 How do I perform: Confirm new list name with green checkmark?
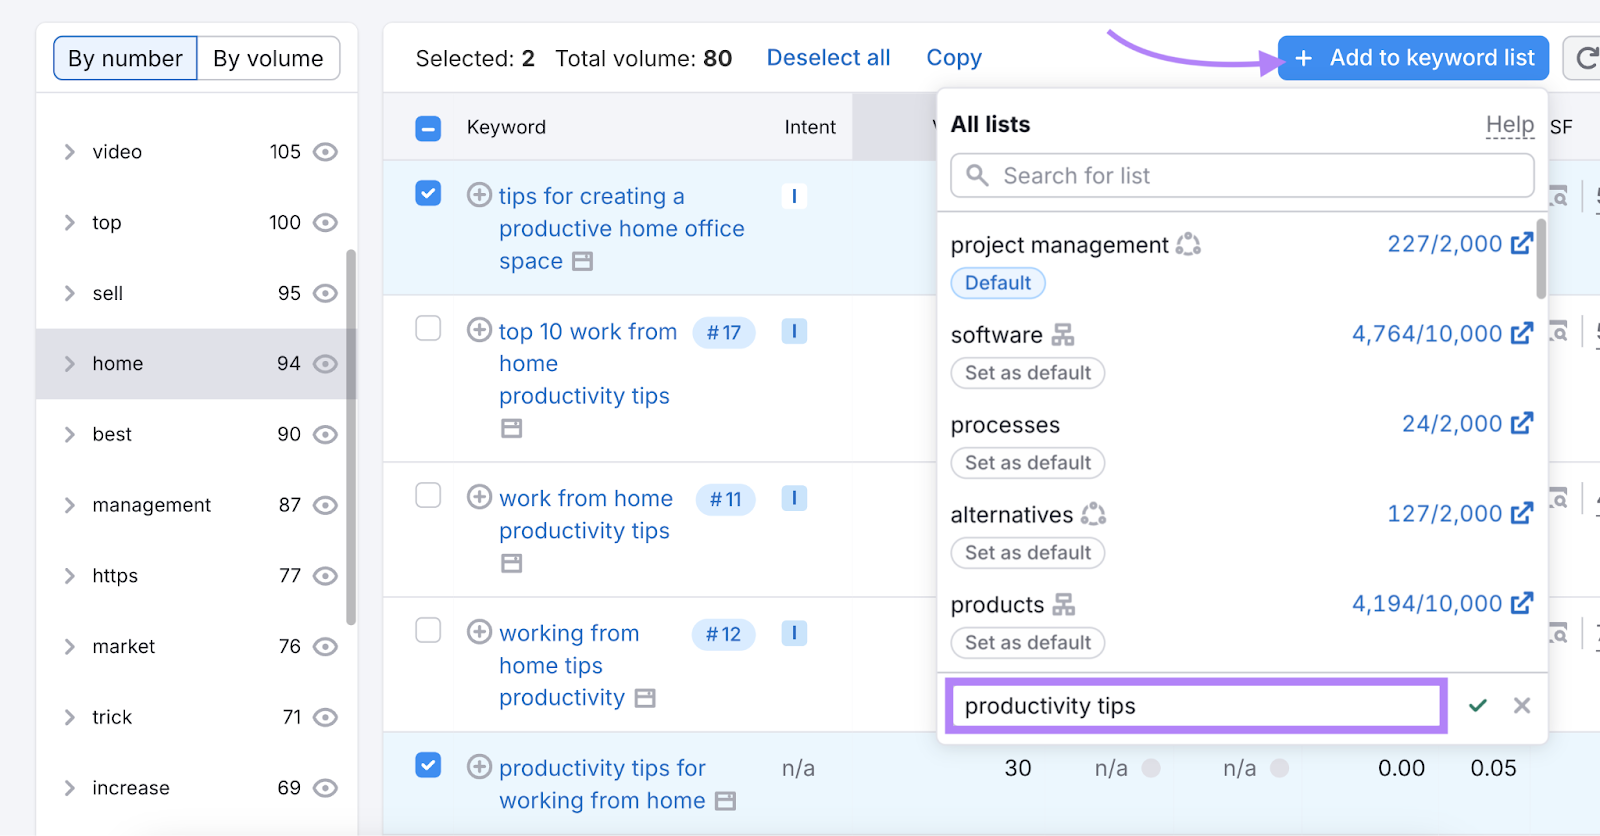(x=1477, y=706)
